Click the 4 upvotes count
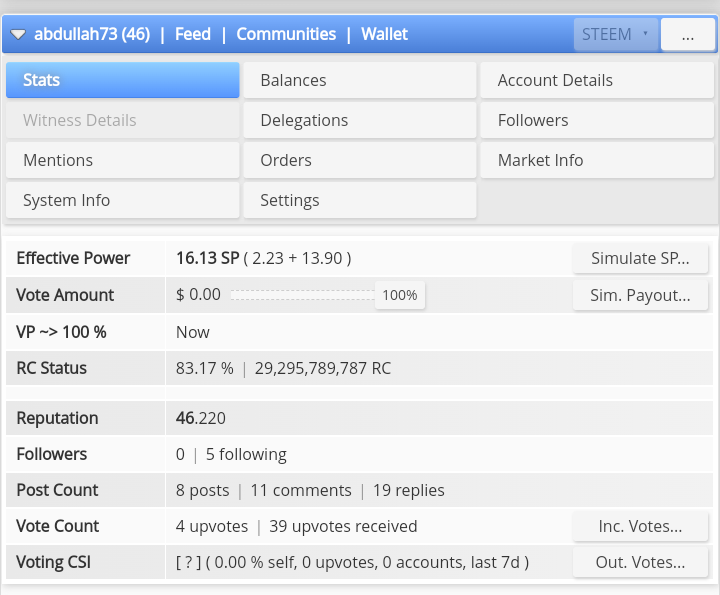720x595 pixels. coord(212,526)
